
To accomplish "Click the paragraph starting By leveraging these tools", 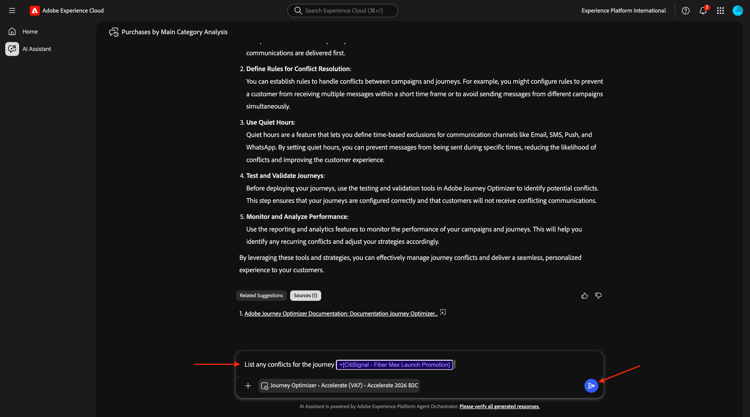I will click(x=410, y=263).
